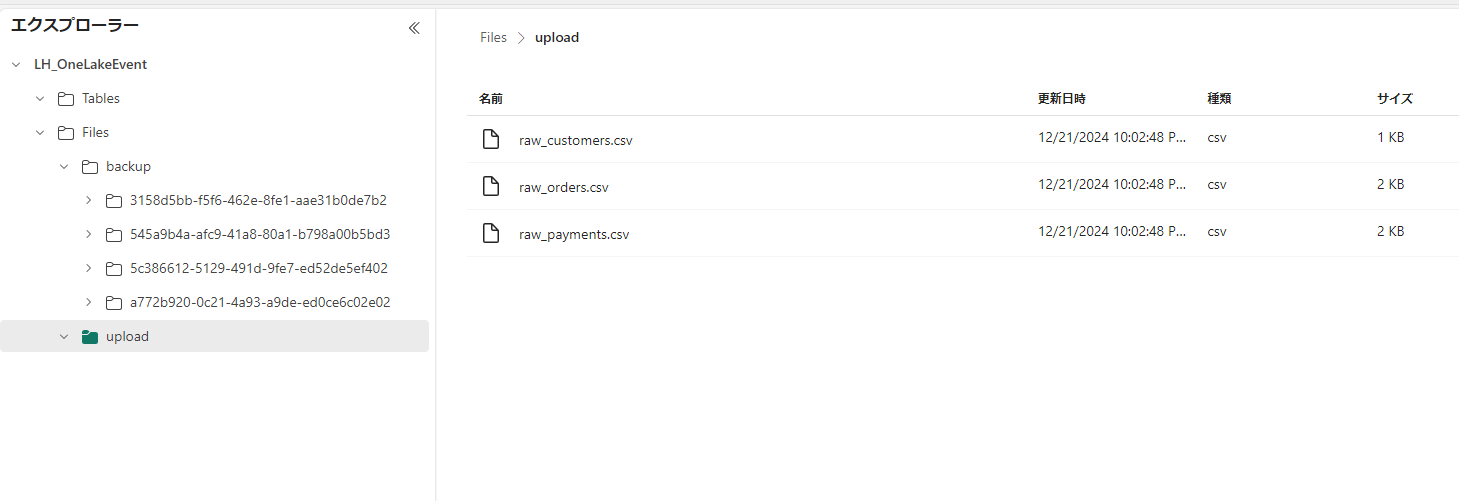Collapse the LH_OneLakeEvent root node chevron
The width and height of the screenshot is (1459, 501).
(16, 65)
